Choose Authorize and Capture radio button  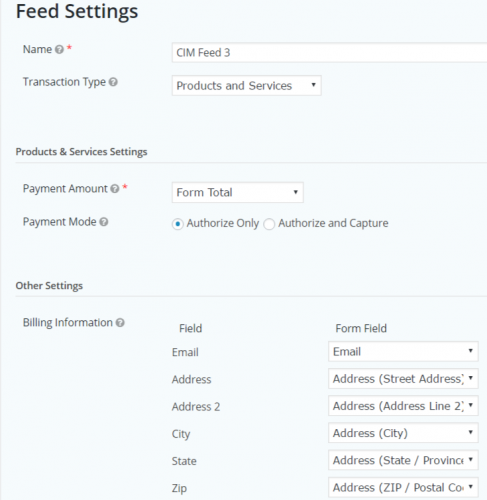(269, 224)
